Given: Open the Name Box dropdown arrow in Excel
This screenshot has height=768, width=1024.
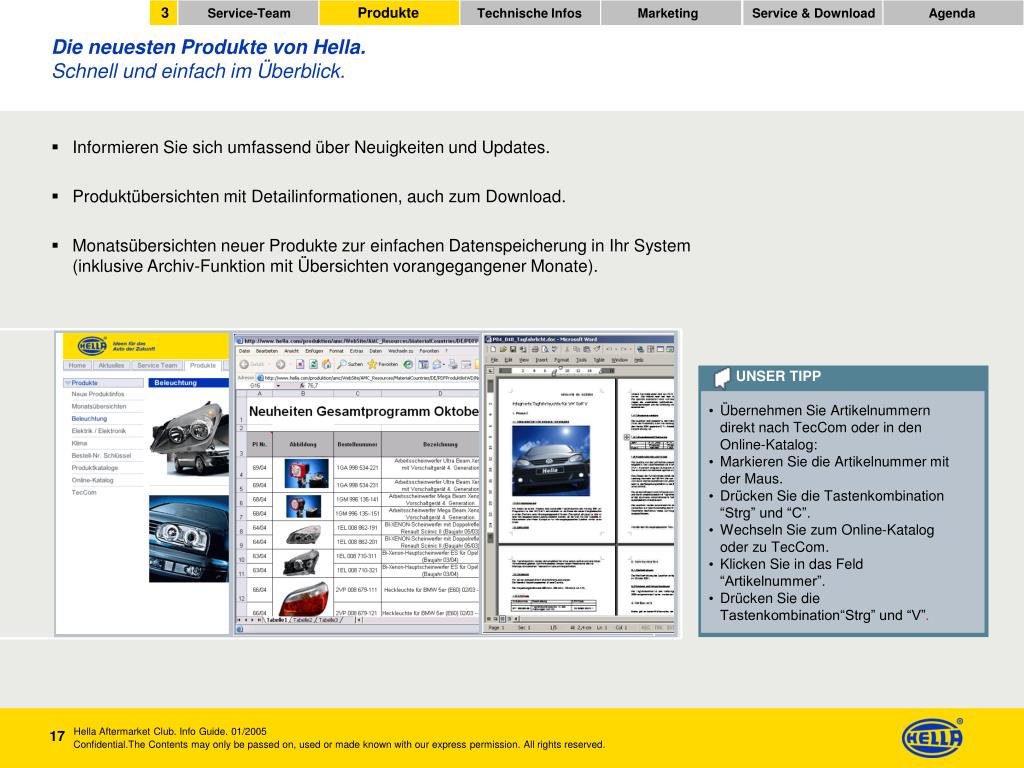Looking at the screenshot, I should tap(279, 386).
